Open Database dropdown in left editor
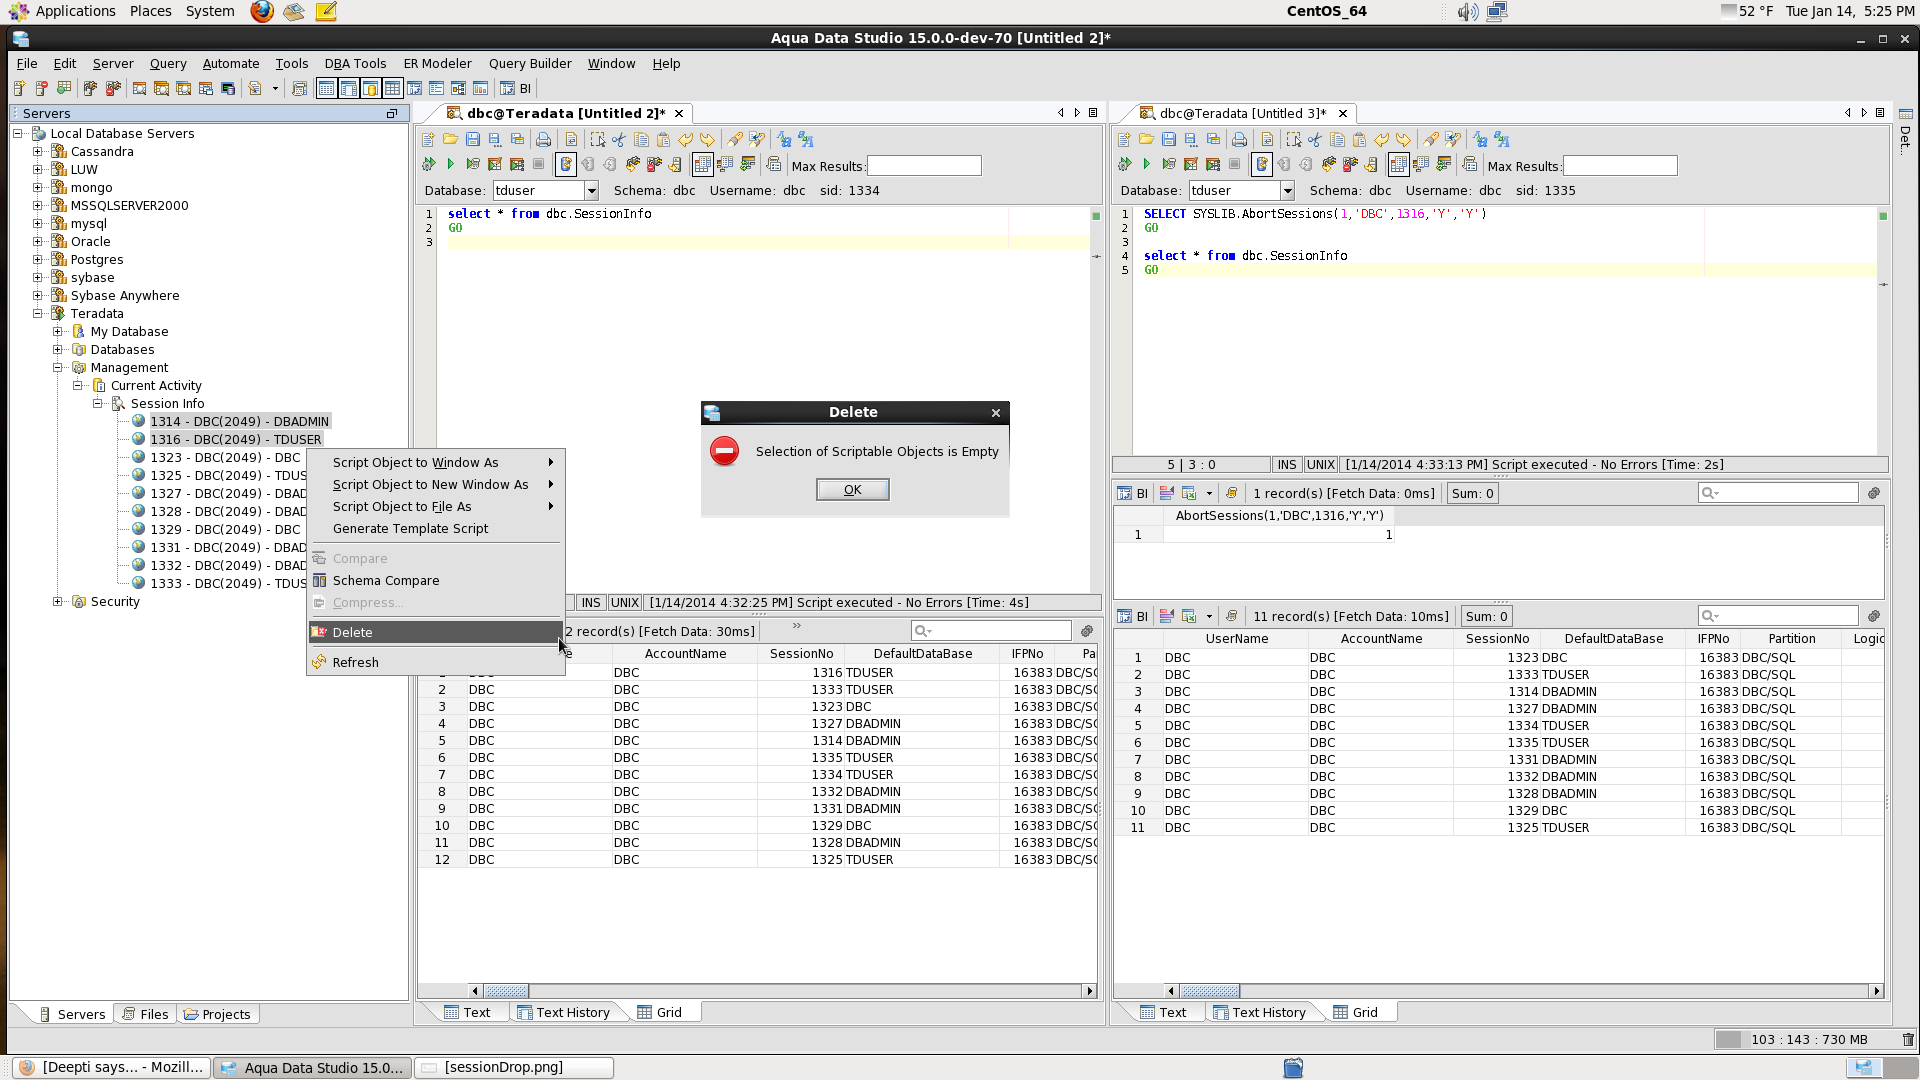Screen dimensions: 1920x1080 pos(591,191)
